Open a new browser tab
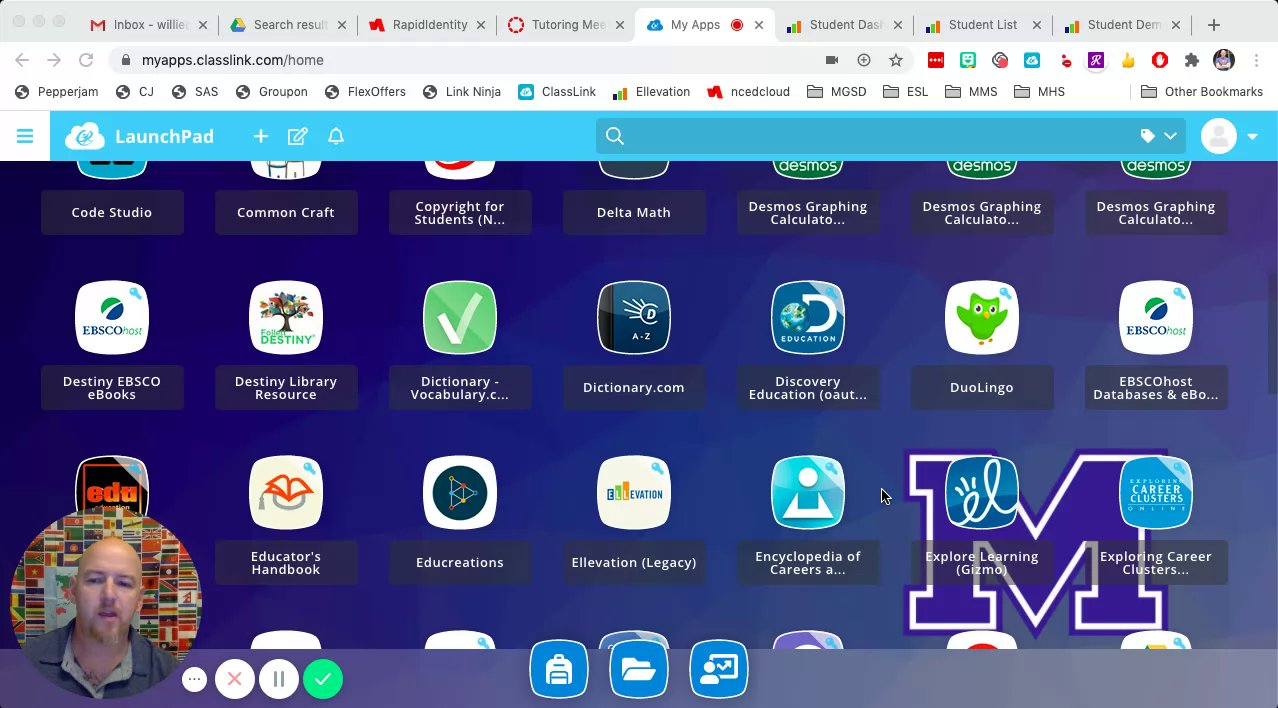Image resolution: width=1278 pixels, height=708 pixels. coord(1214,25)
